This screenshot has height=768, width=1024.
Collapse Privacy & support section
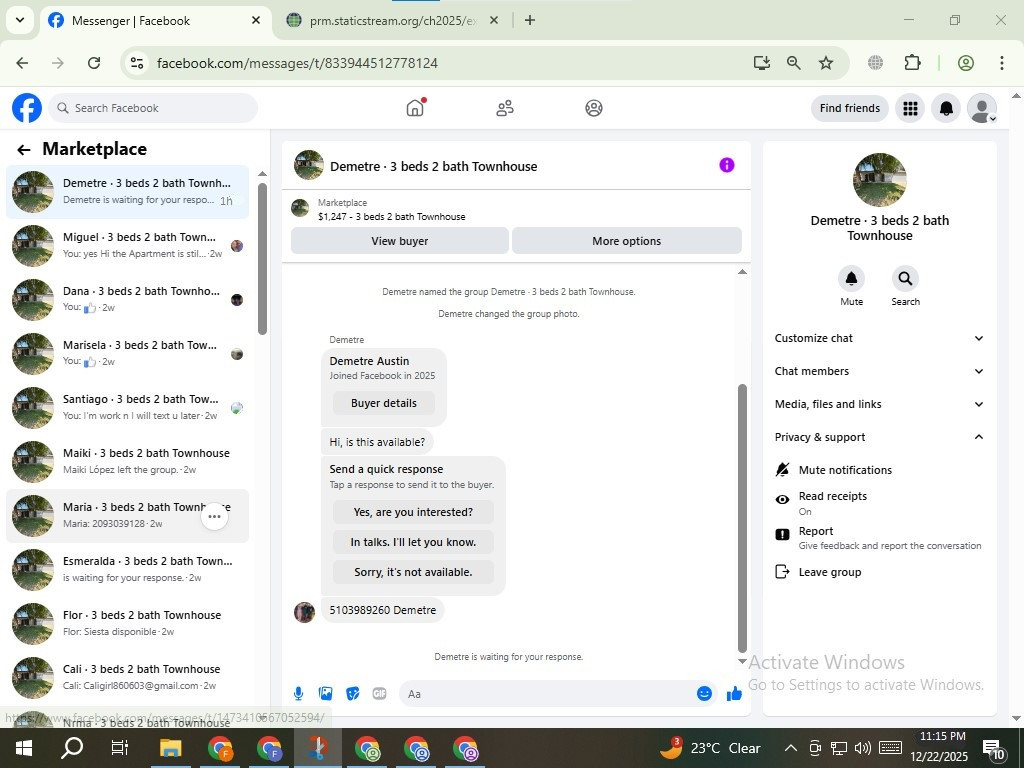(x=879, y=437)
